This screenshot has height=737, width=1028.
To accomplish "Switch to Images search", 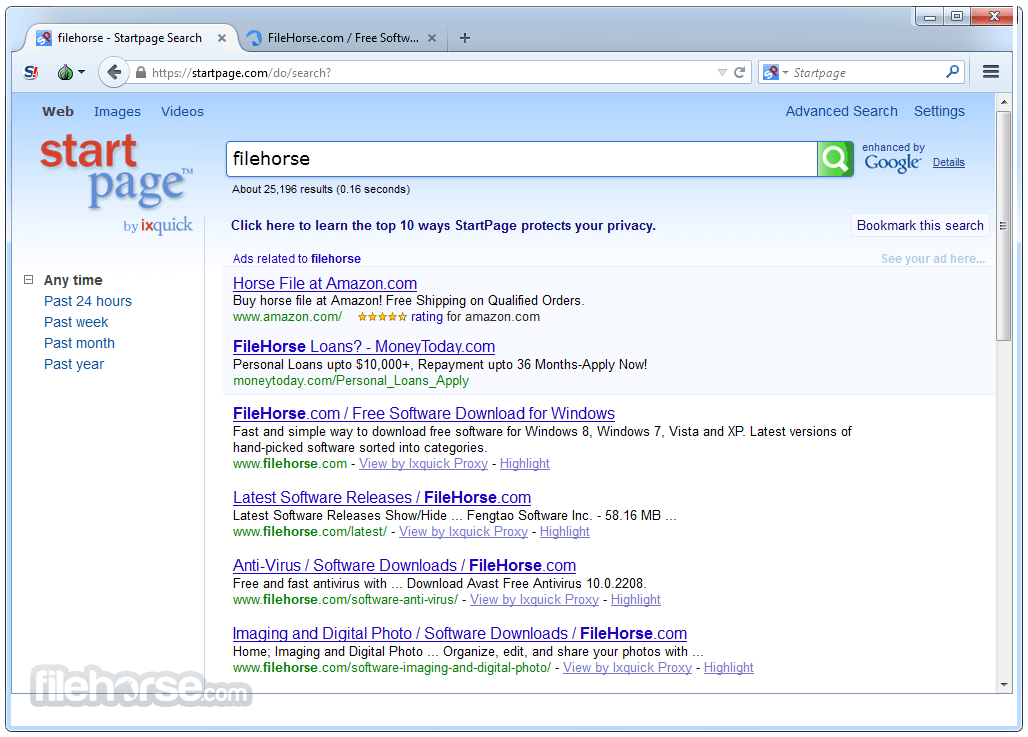I will pos(117,111).
